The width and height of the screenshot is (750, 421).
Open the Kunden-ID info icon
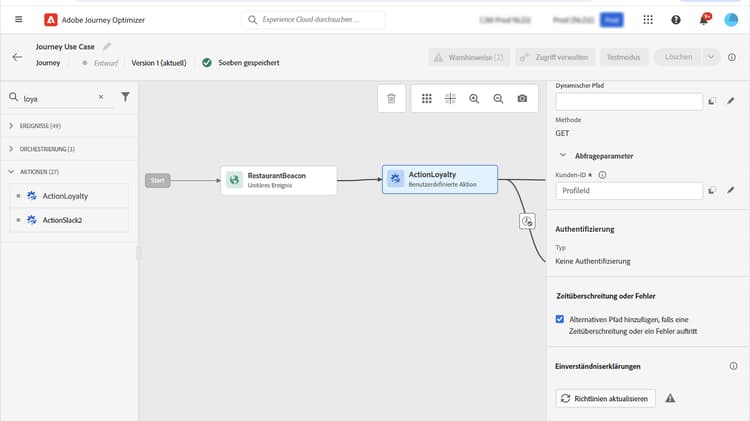click(x=602, y=175)
